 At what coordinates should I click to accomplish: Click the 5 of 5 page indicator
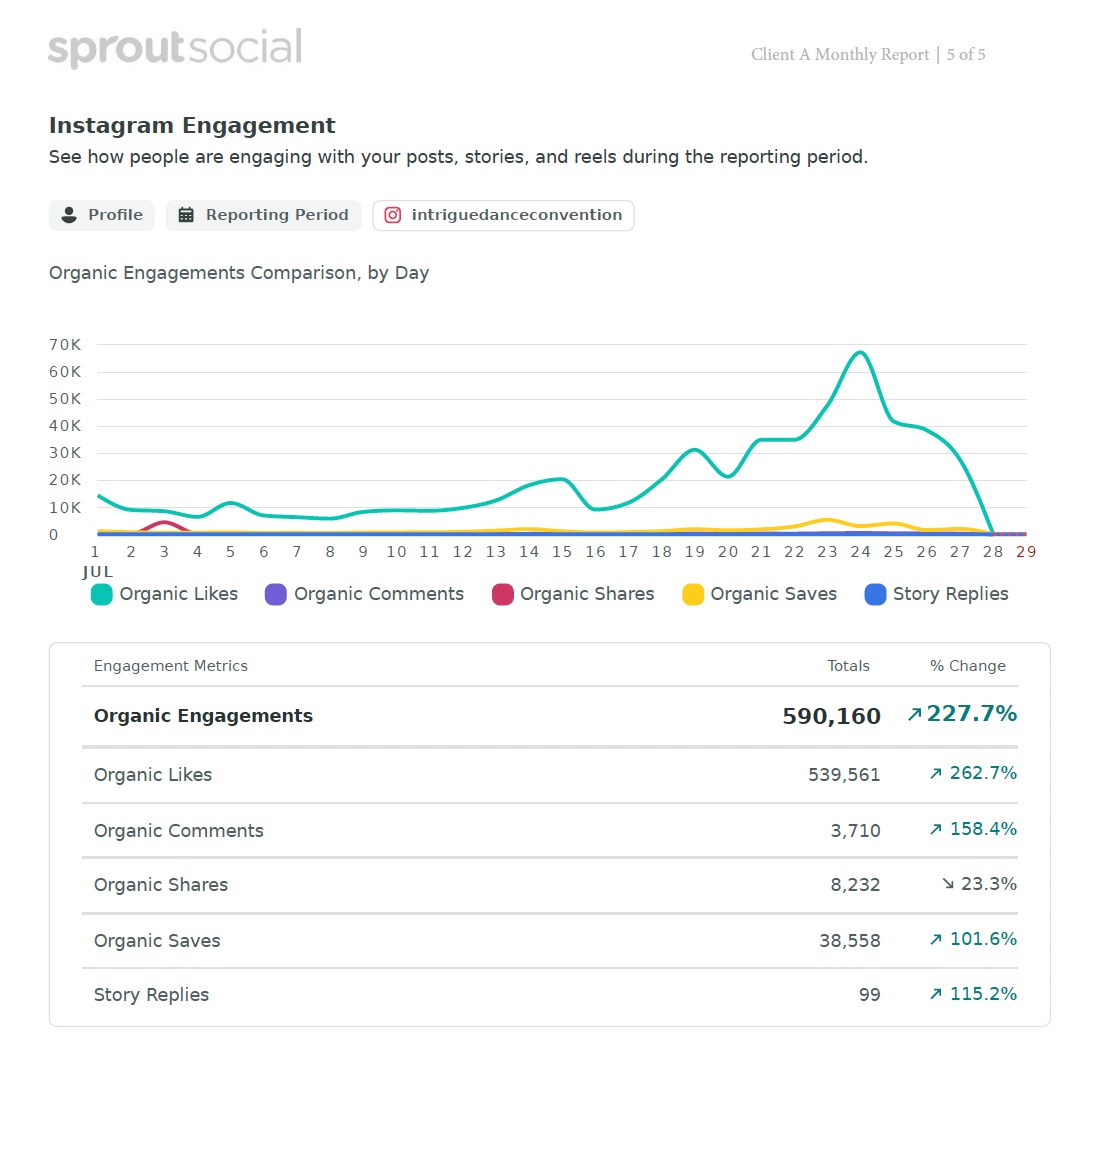tap(966, 55)
